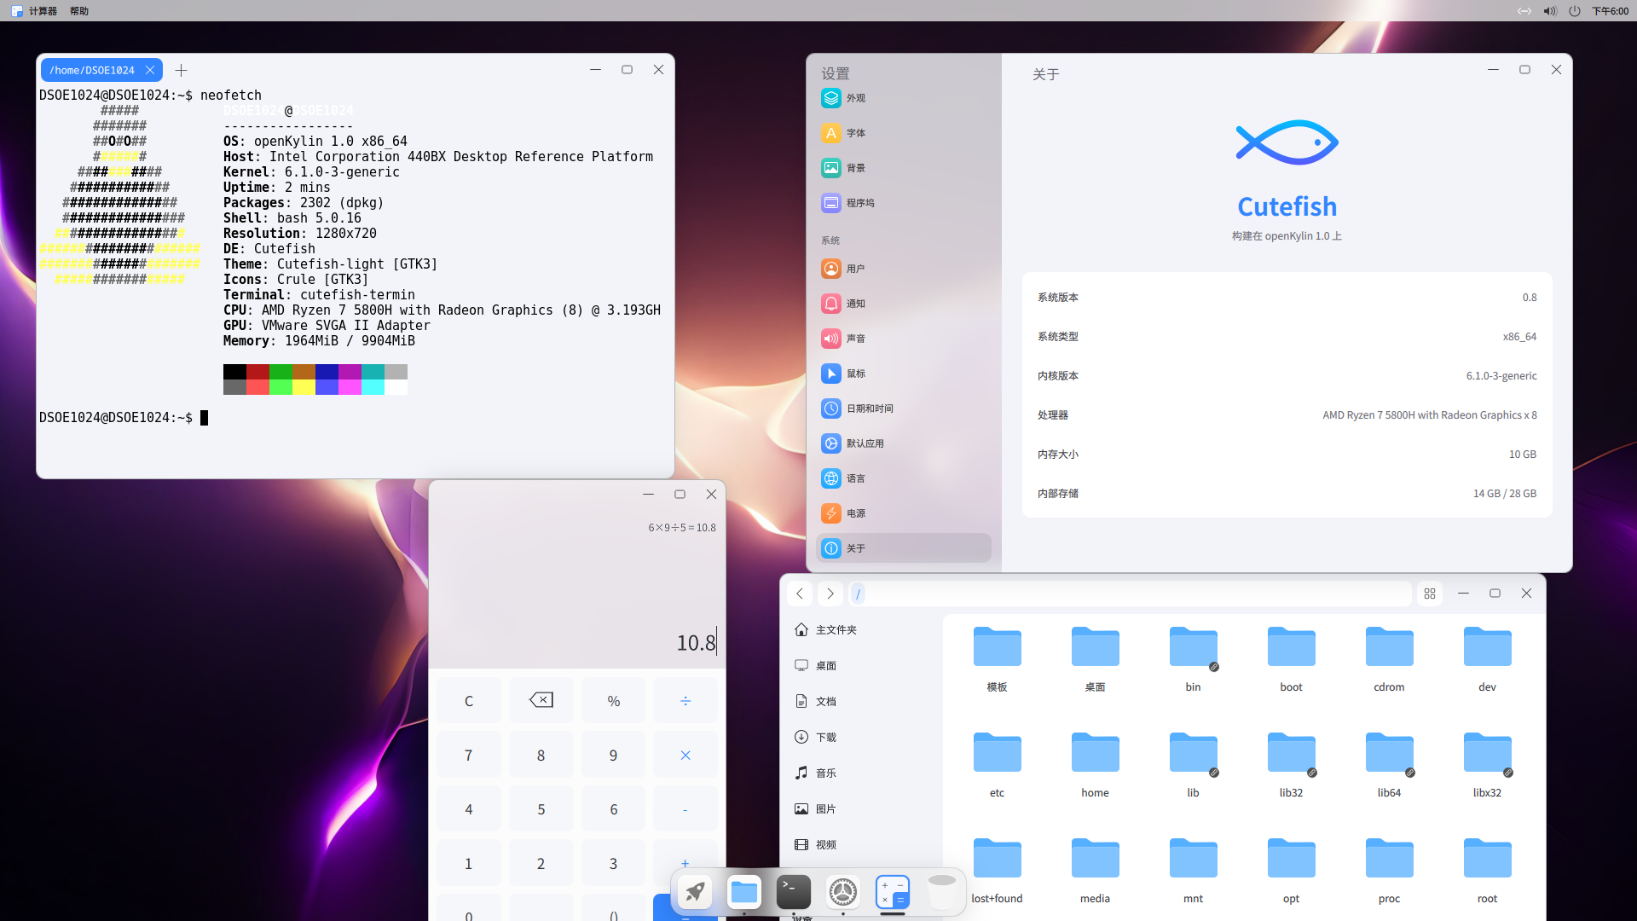Image resolution: width=1637 pixels, height=921 pixels.
Task: Click the volume icon in the top bar
Action: 1550,11
